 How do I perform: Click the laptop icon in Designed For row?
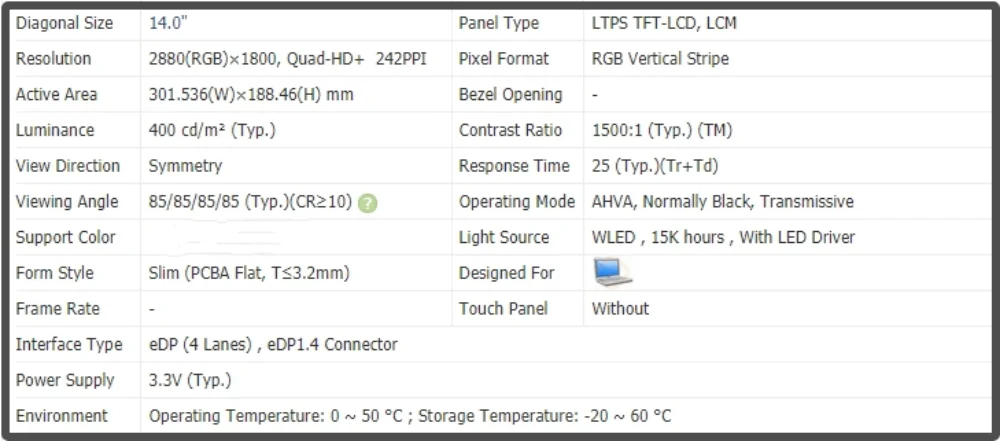pyautogui.click(x=612, y=272)
